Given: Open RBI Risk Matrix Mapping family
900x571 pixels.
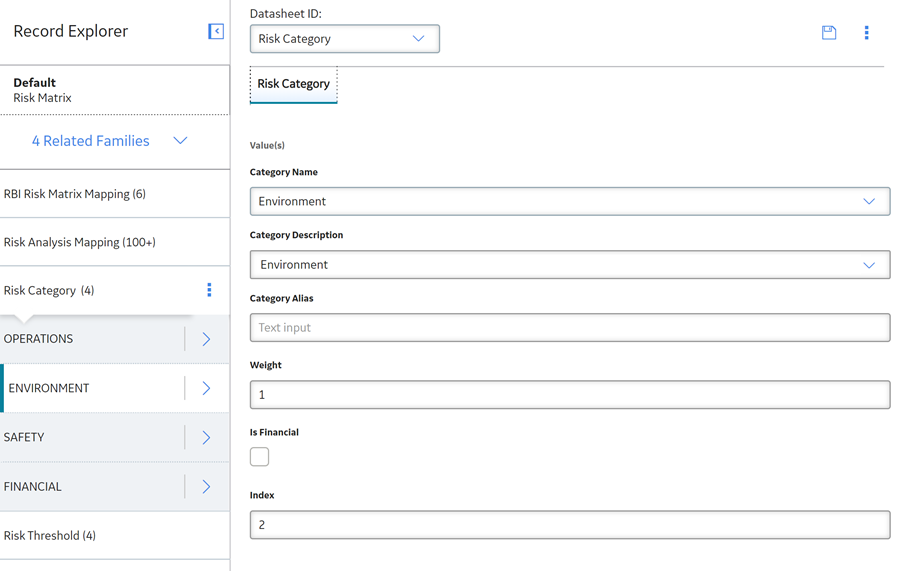Looking at the screenshot, I should click(115, 194).
